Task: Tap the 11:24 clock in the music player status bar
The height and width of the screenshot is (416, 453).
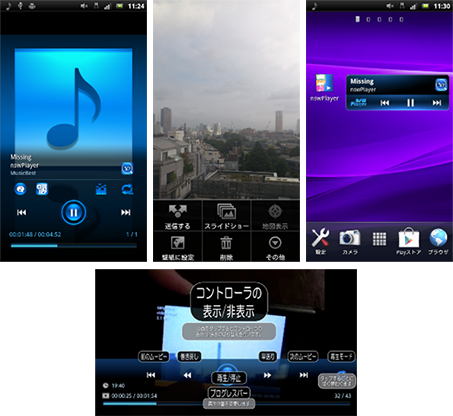Action: pos(136,6)
